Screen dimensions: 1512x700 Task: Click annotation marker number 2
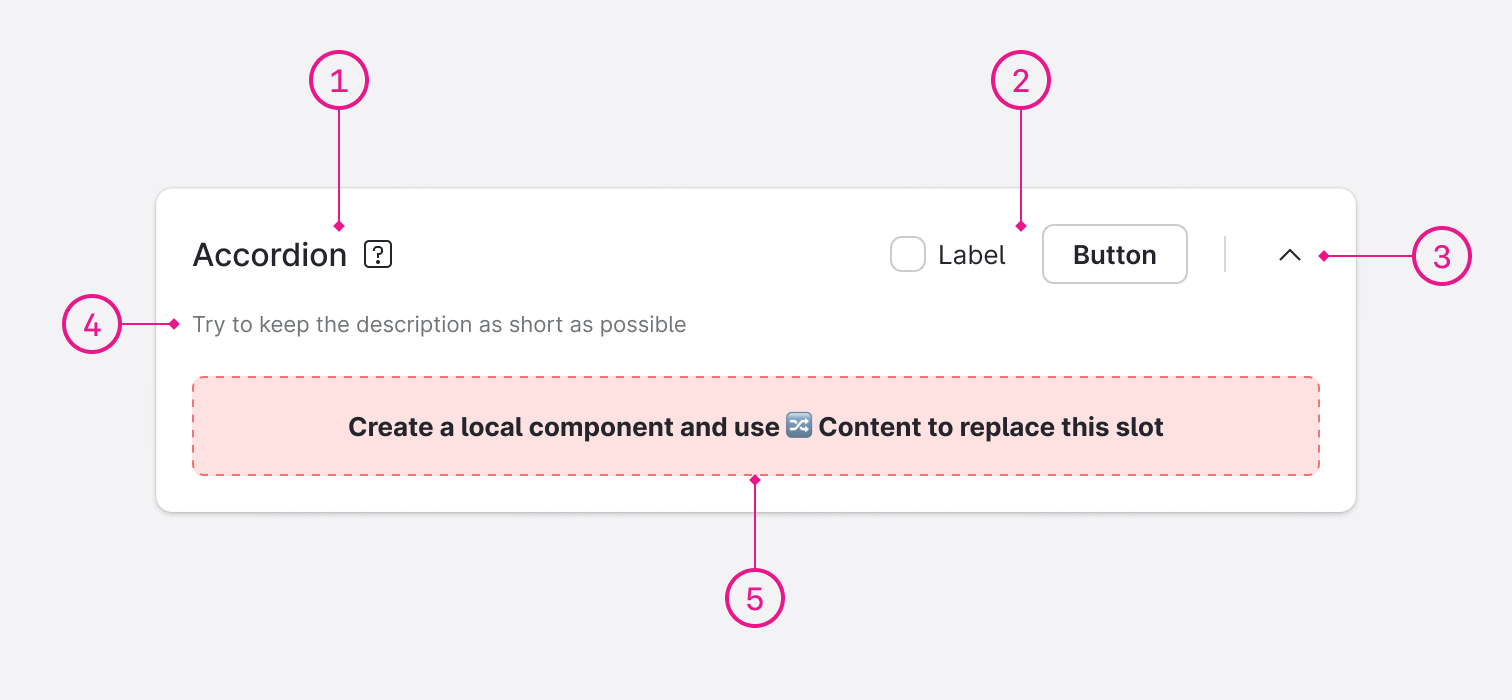(1020, 80)
